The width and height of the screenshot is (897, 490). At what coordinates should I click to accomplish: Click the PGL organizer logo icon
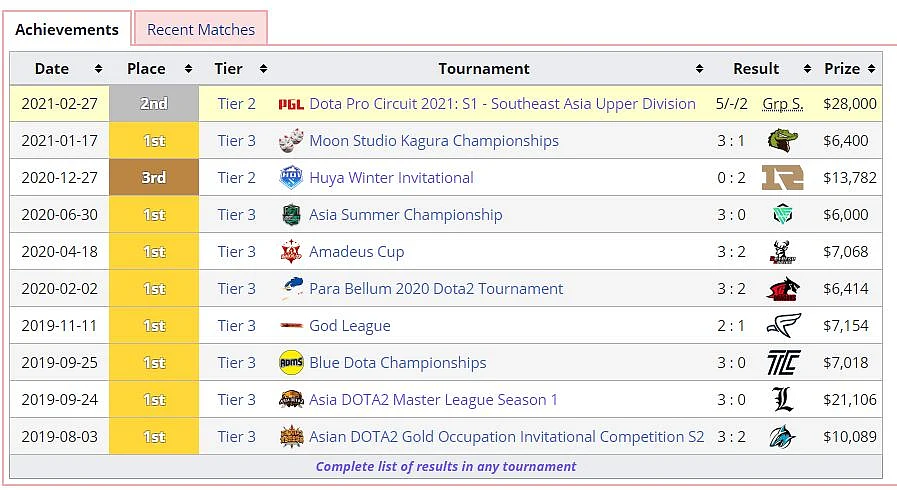pos(291,104)
